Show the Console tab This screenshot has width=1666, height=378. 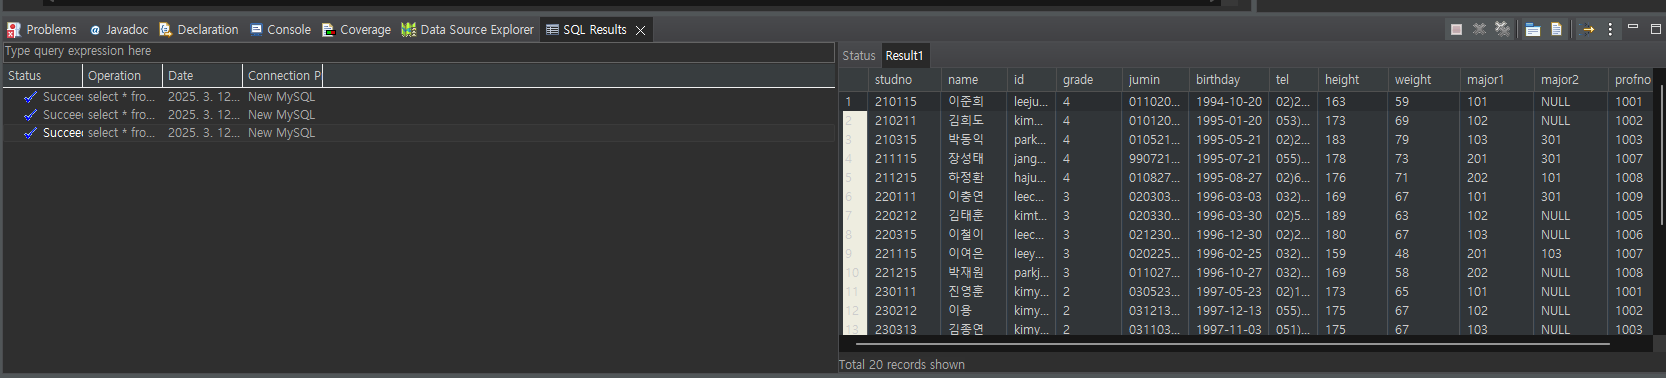(x=281, y=30)
